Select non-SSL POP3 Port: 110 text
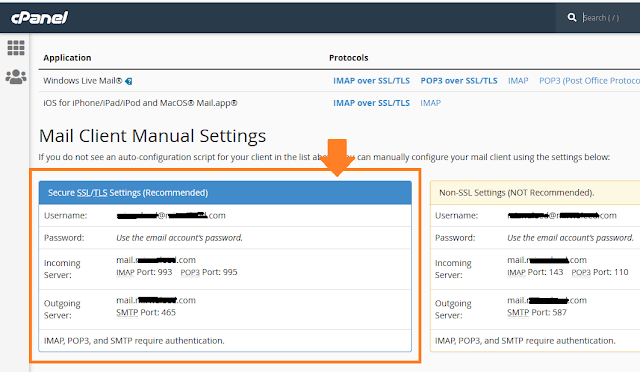This screenshot has height=372, width=640. pyautogui.click(x=600, y=272)
